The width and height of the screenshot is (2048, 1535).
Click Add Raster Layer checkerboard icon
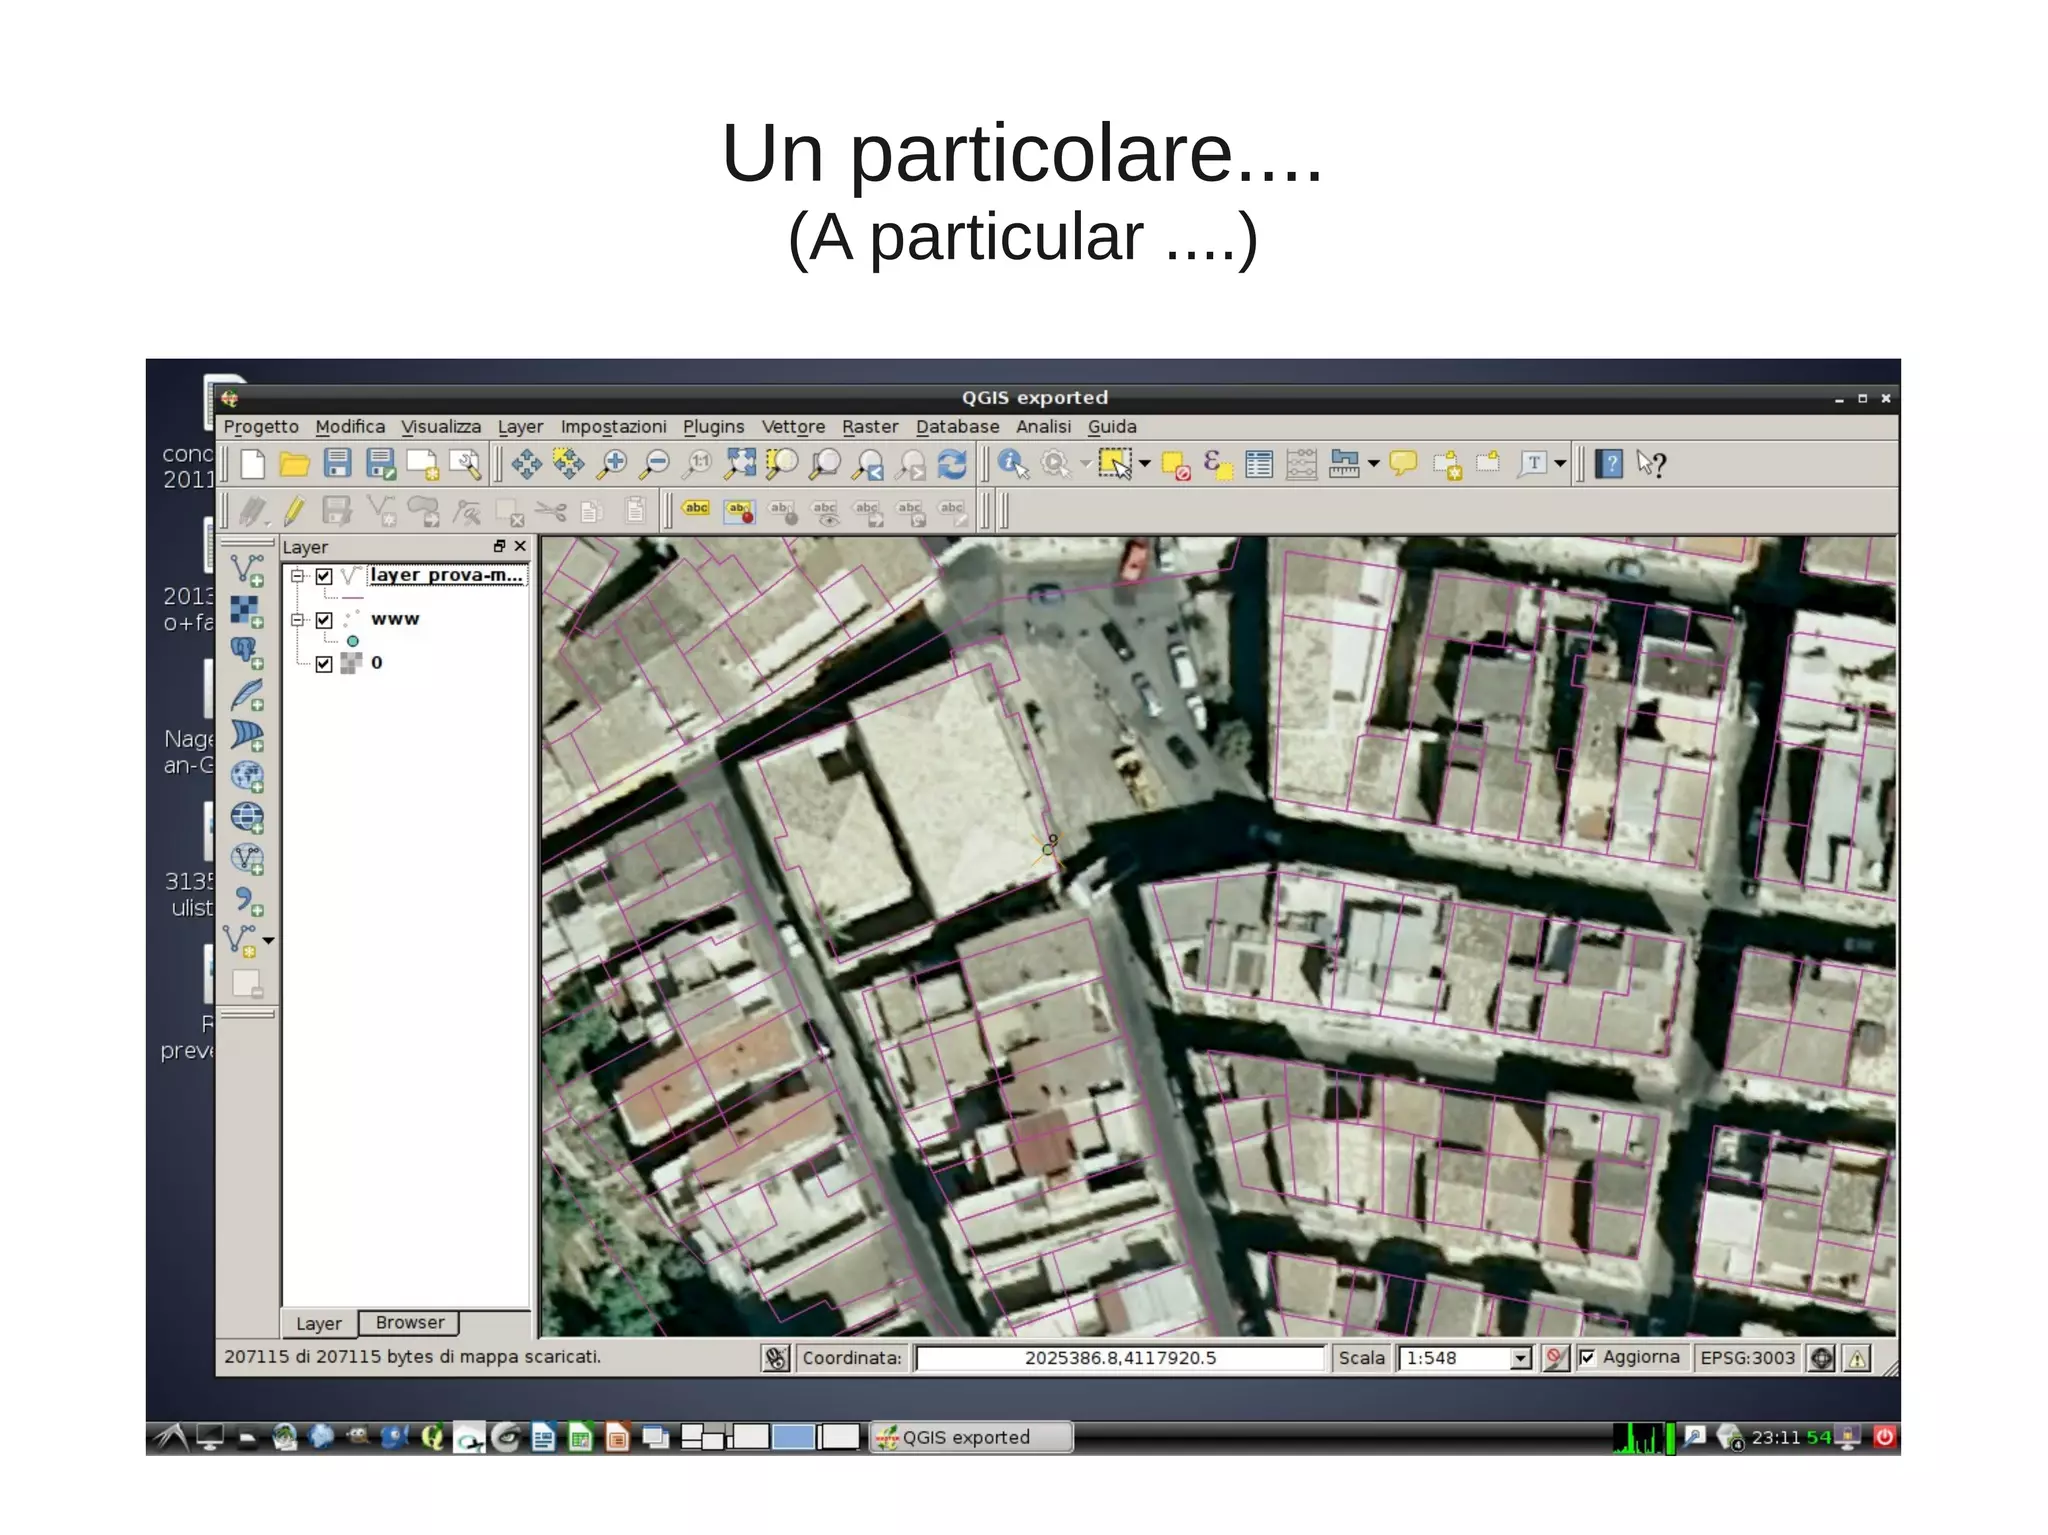(x=247, y=612)
